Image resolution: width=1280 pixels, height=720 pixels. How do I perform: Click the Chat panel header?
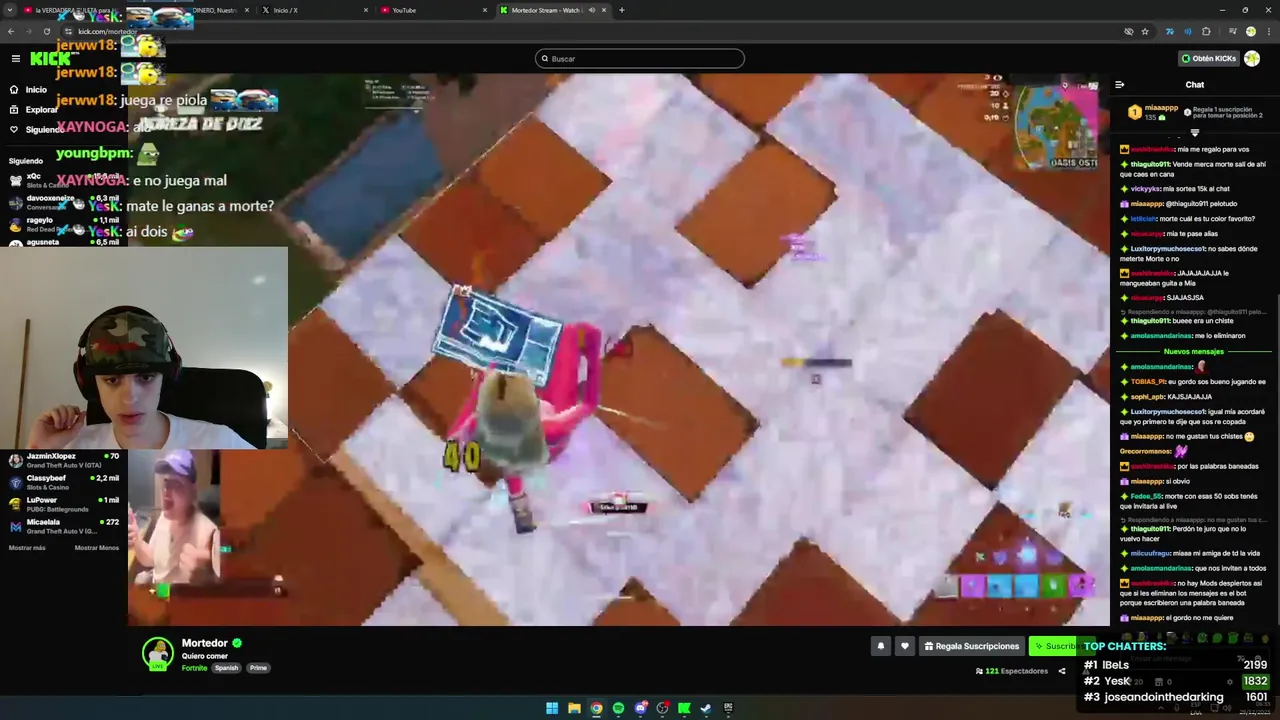click(x=1194, y=85)
